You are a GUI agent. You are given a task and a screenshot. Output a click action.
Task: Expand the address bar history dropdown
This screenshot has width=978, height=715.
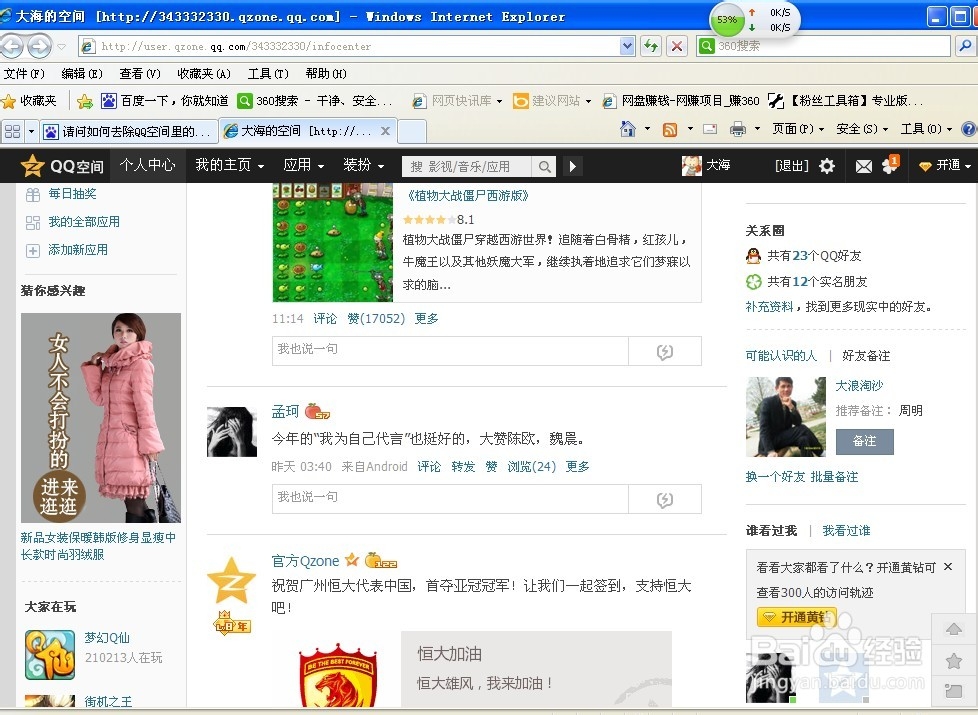click(x=627, y=46)
